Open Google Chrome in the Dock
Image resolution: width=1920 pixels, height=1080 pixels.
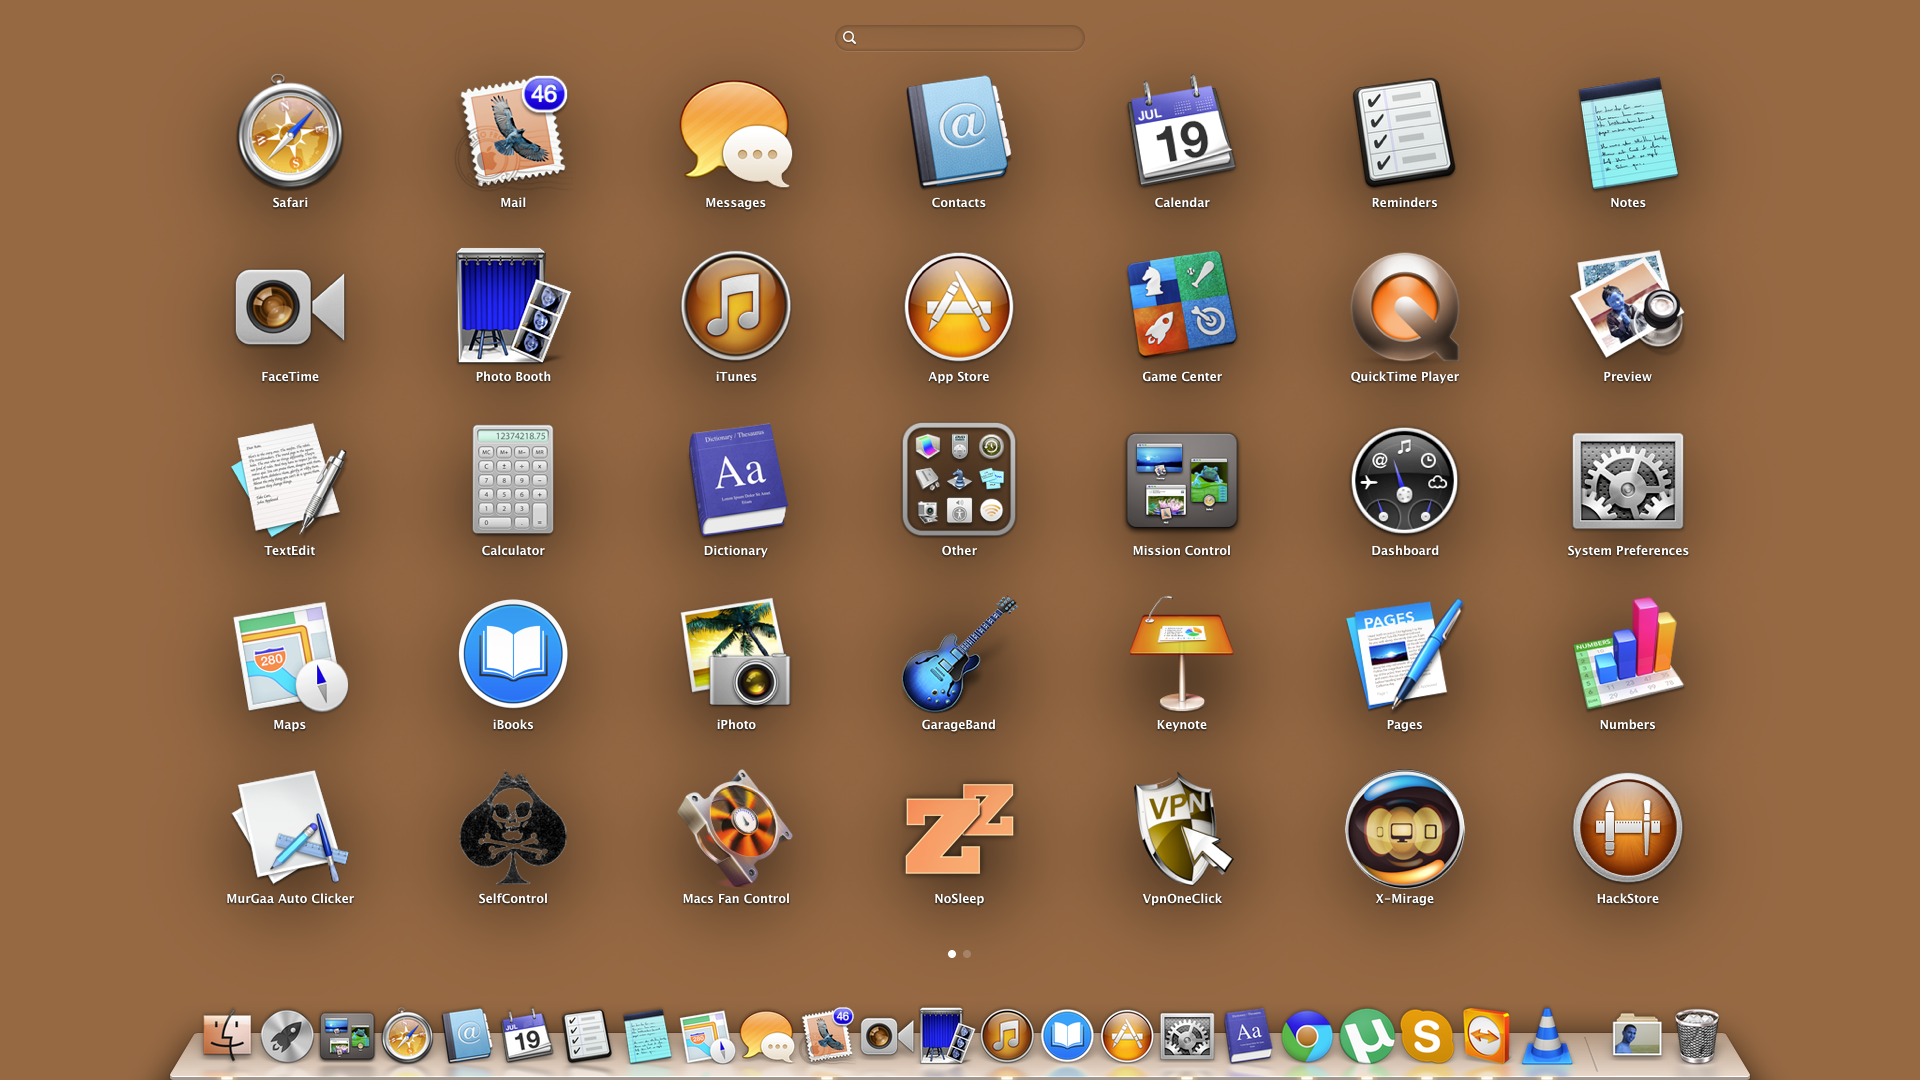click(x=1306, y=1037)
